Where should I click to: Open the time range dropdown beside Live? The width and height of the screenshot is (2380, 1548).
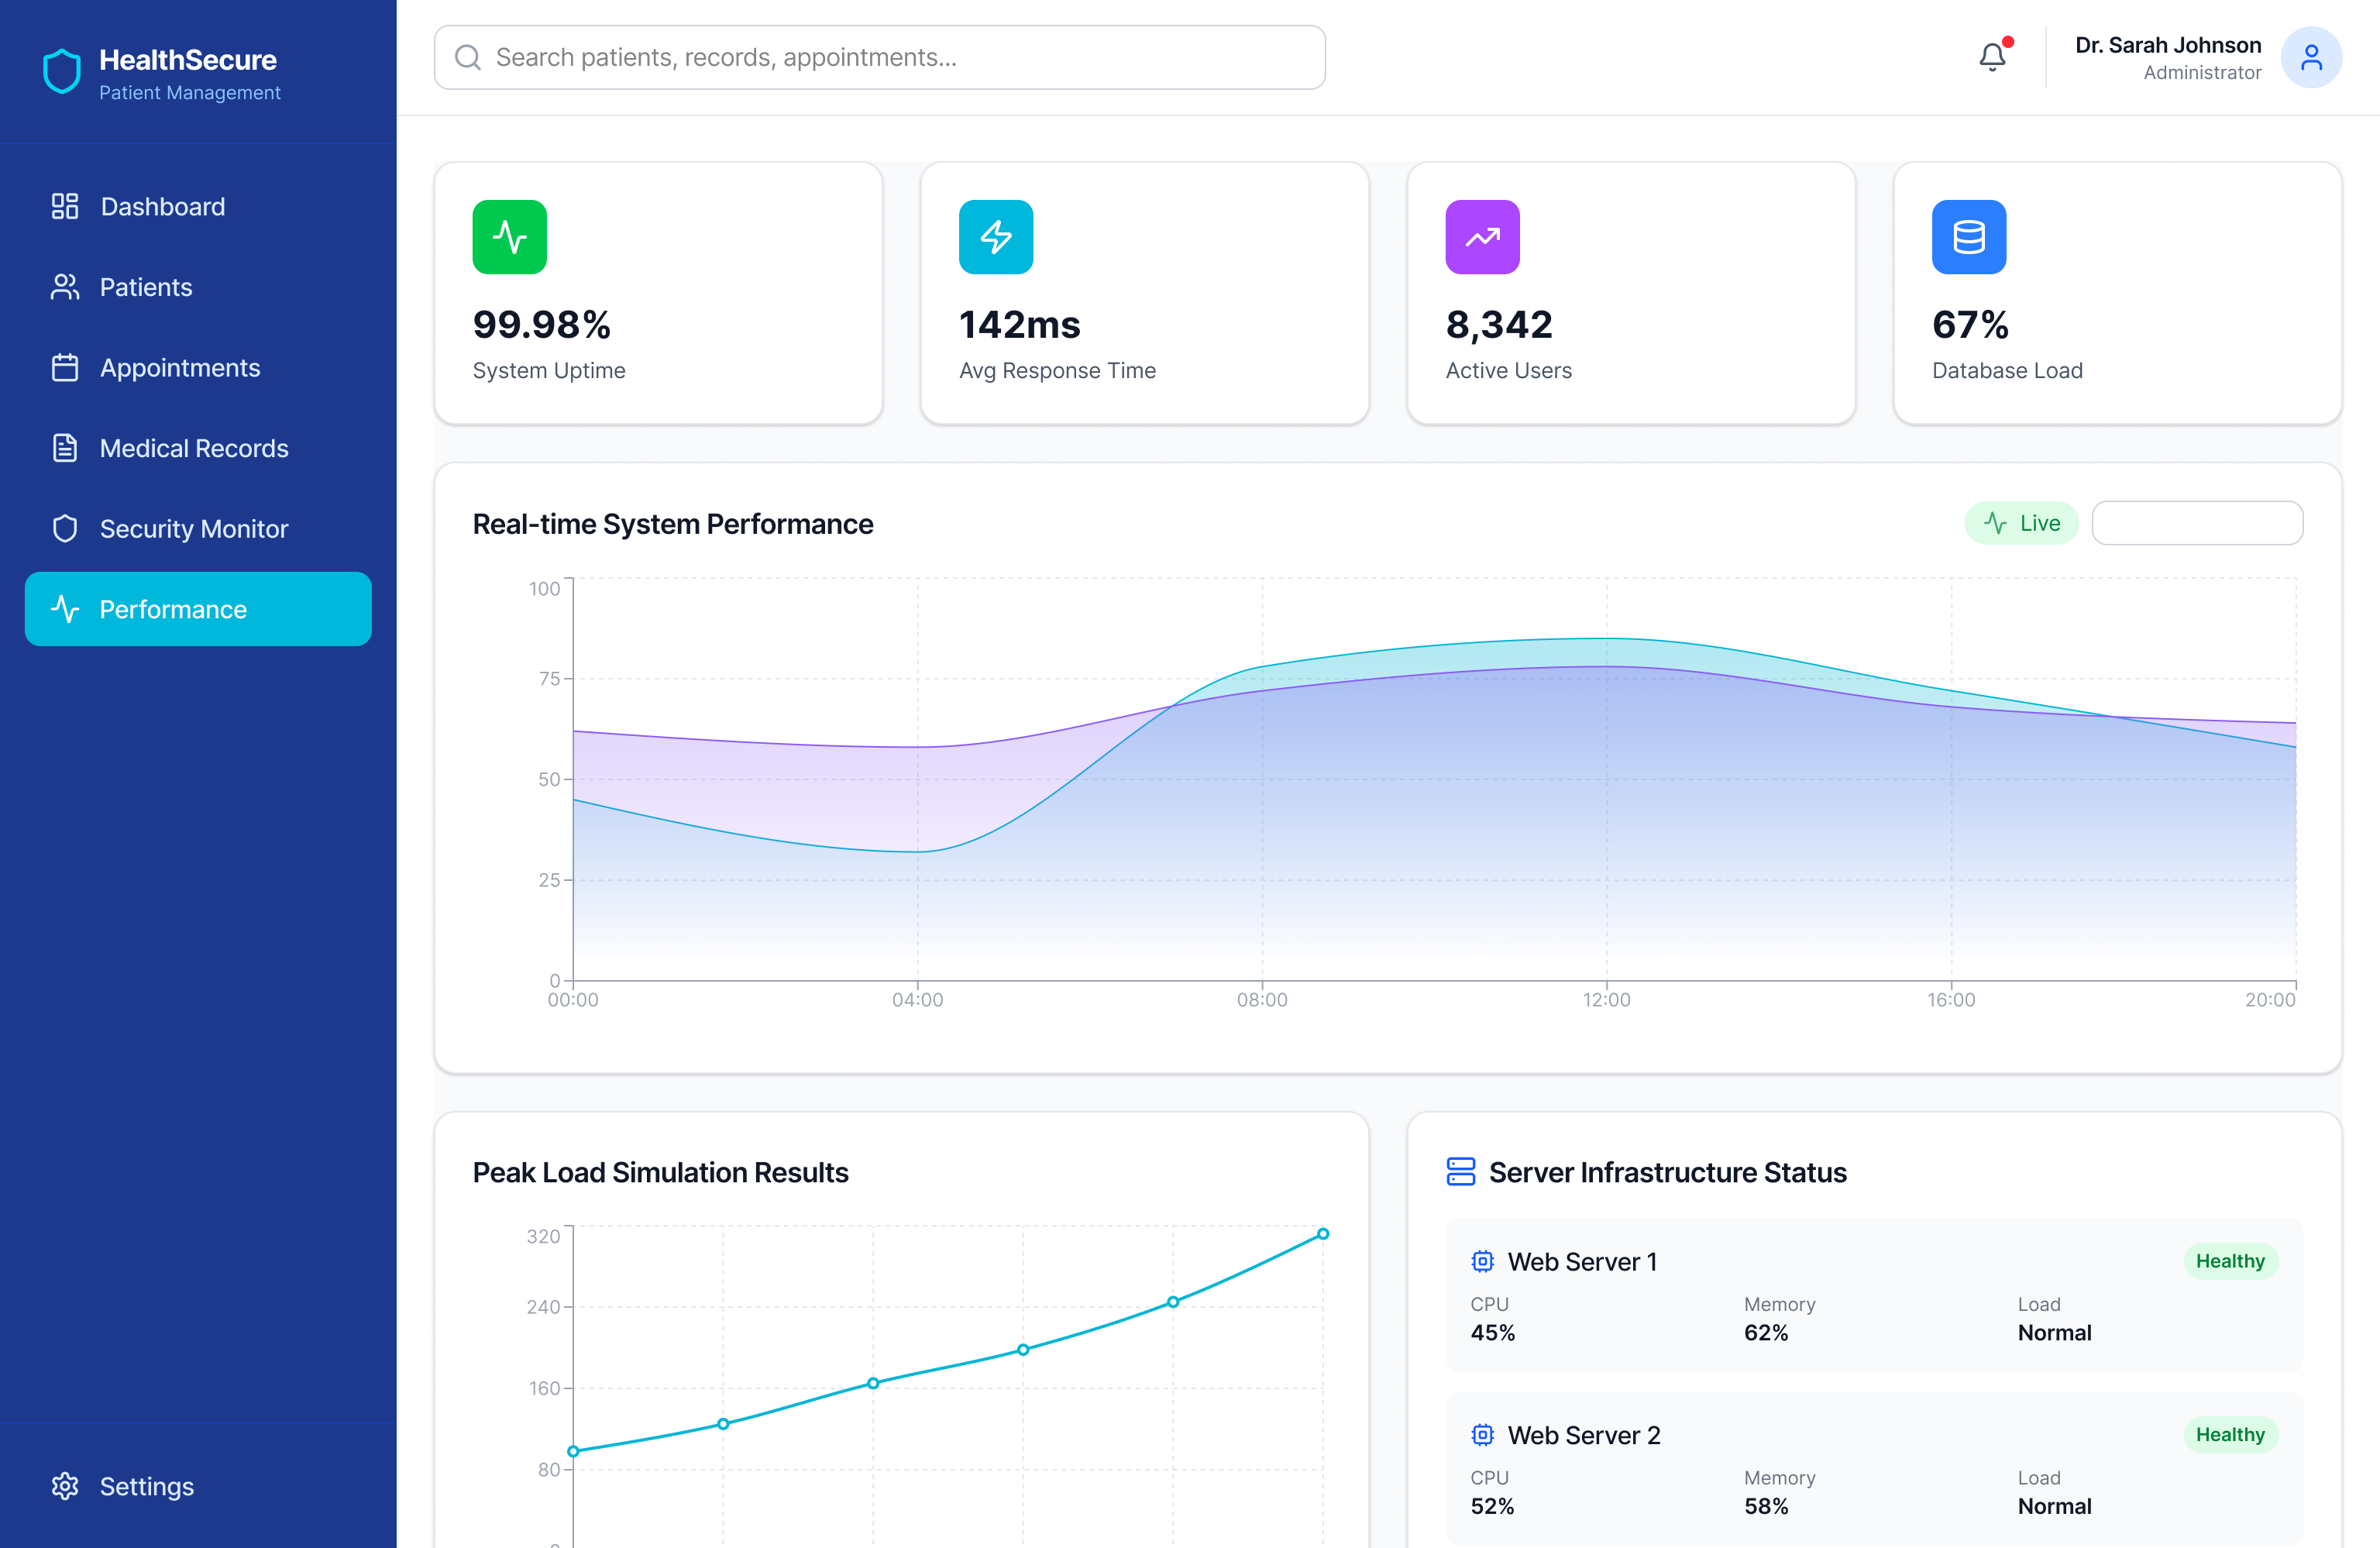(2198, 522)
